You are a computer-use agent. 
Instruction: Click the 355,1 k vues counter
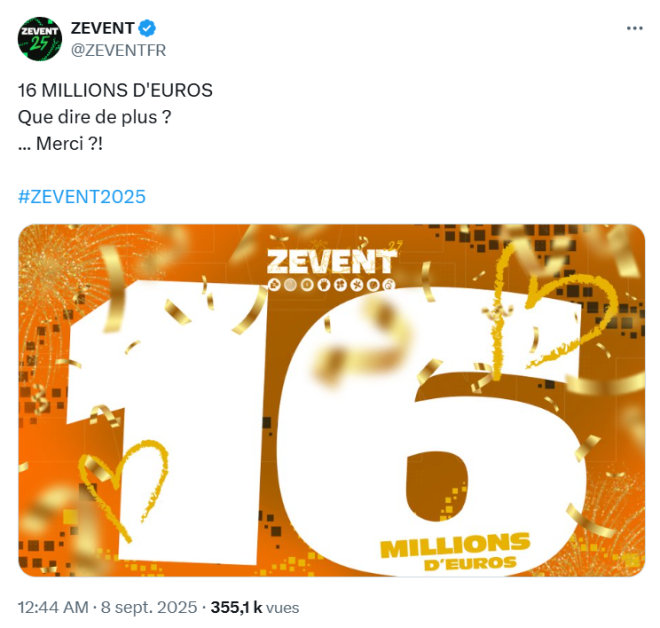pyautogui.click(x=255, y=607)
